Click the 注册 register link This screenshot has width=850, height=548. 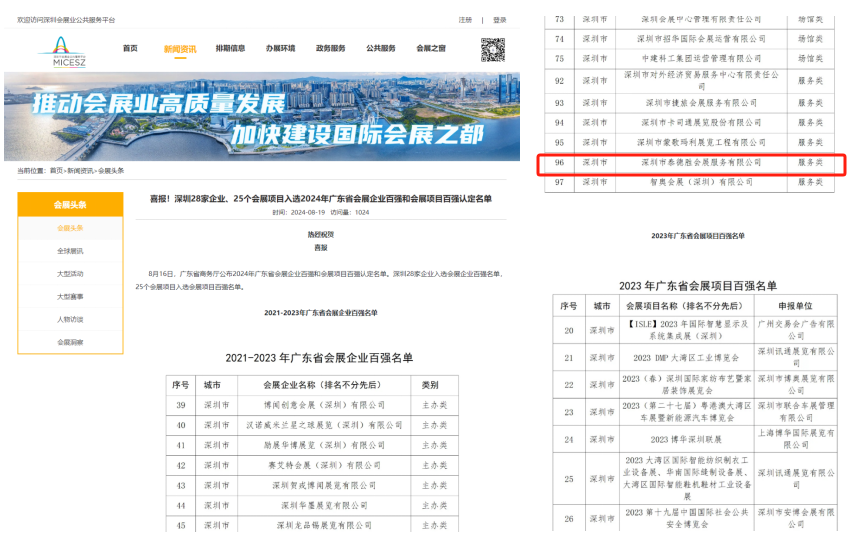pos(465,20)
